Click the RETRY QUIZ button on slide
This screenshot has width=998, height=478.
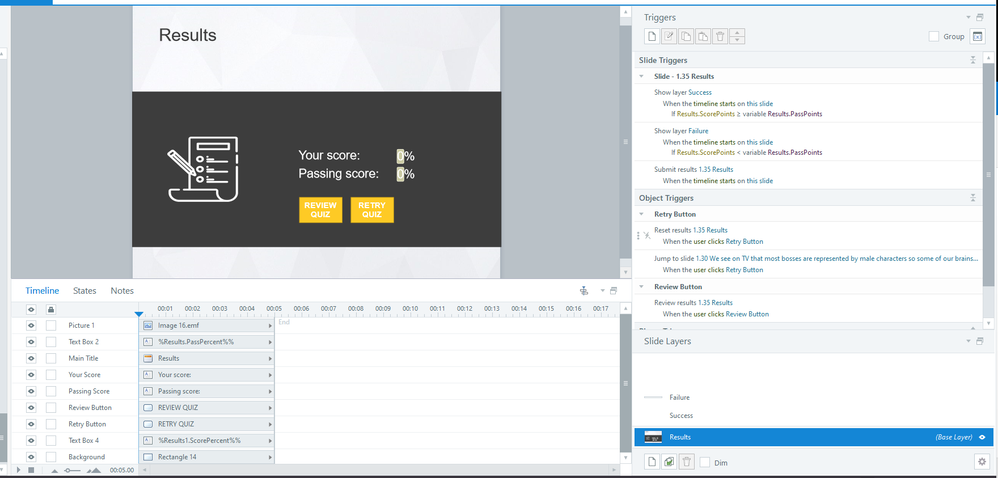372,210
